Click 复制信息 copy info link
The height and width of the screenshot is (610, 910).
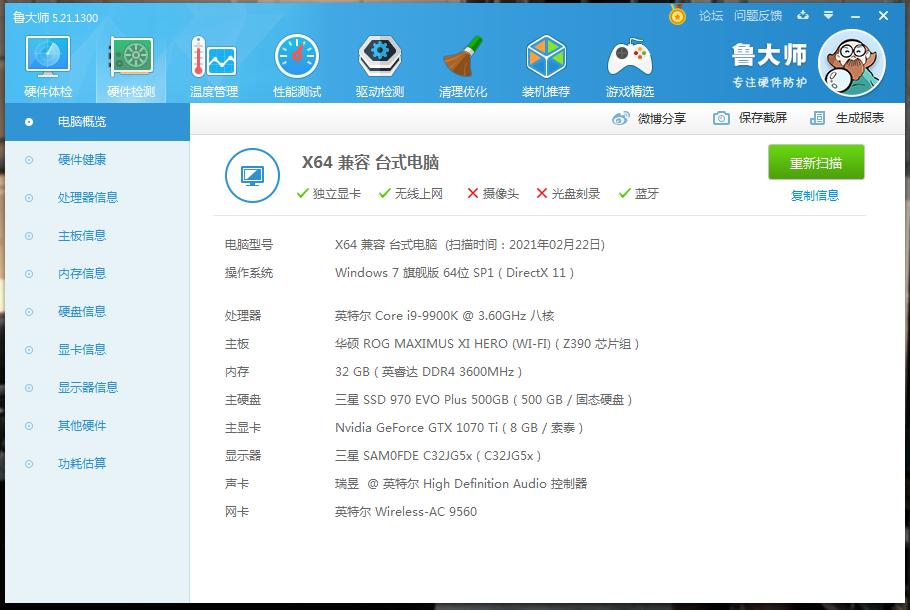(815, 196)
